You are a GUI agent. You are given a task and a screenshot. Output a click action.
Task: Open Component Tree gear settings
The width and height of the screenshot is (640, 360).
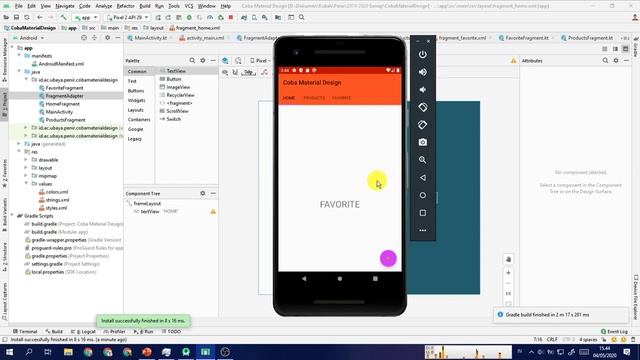[202, 193]
